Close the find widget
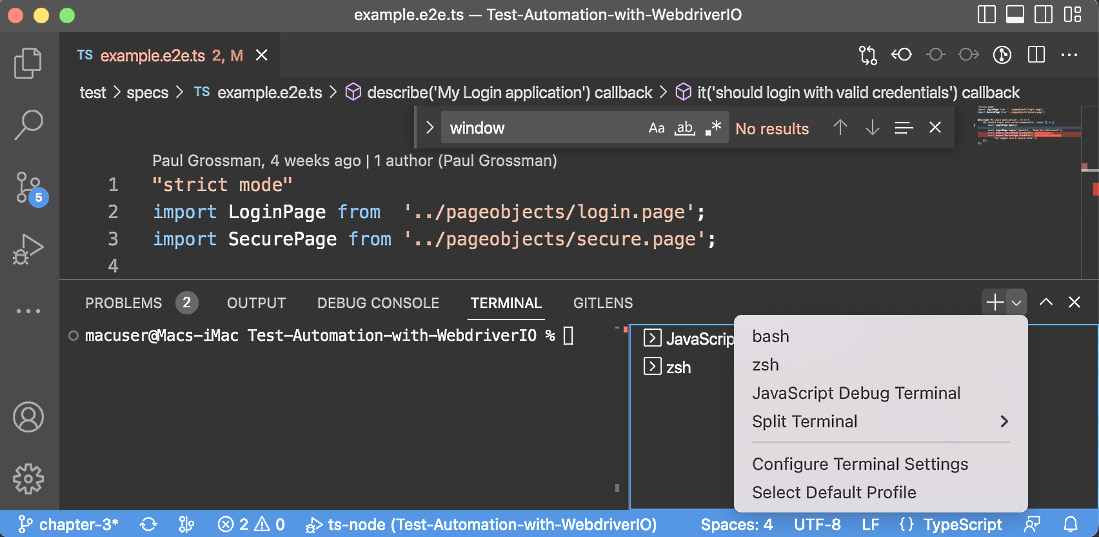The height and width of the screenshot is (537, 1099). tap(934, 128)
